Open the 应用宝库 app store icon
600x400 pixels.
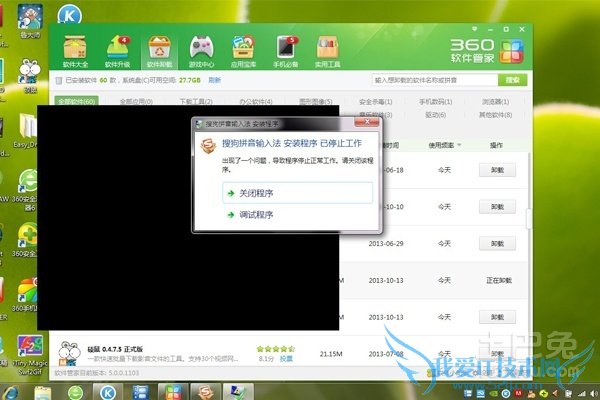pos(243,52)
